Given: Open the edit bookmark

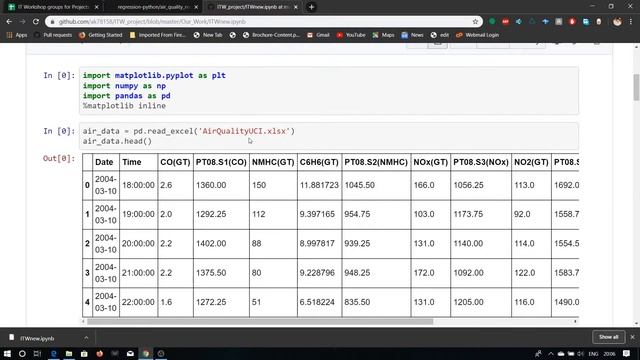Looking at the screenshot, I should [440, 35].
